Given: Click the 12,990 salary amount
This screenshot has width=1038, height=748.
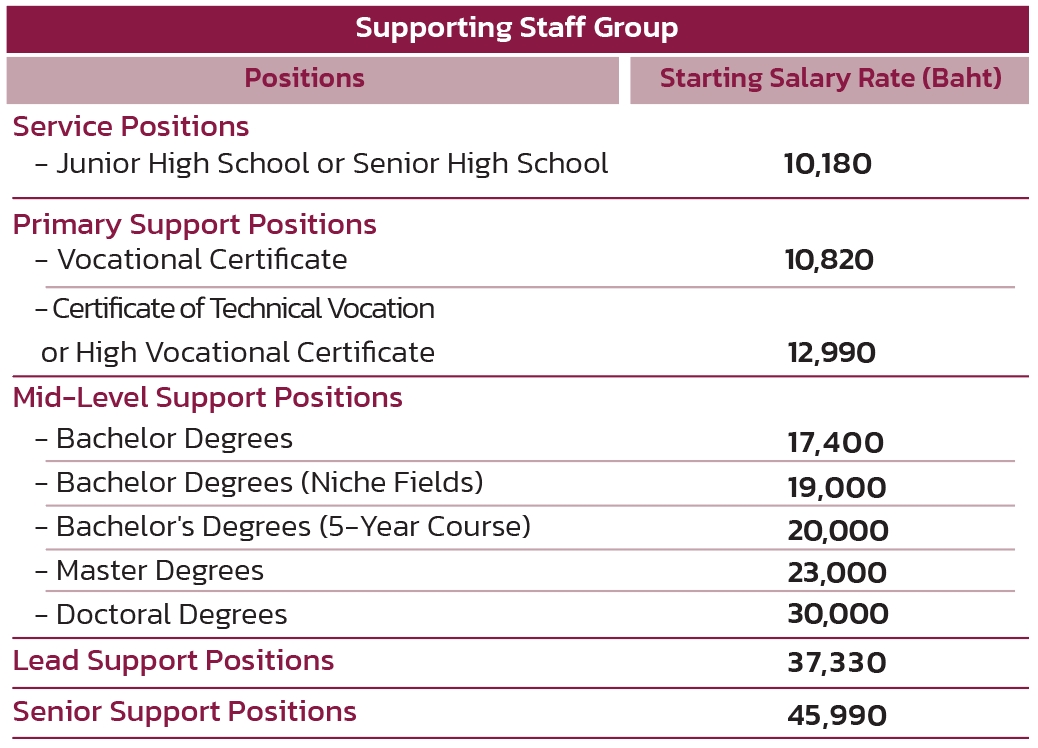Looking at the screenshot, I should click(830, 353).
